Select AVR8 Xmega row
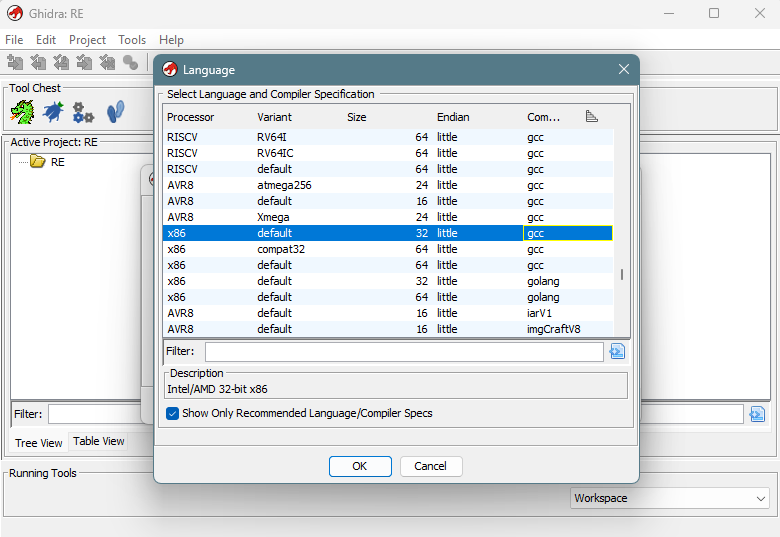The width and height of the screenshot is (780, 537). 389,217
